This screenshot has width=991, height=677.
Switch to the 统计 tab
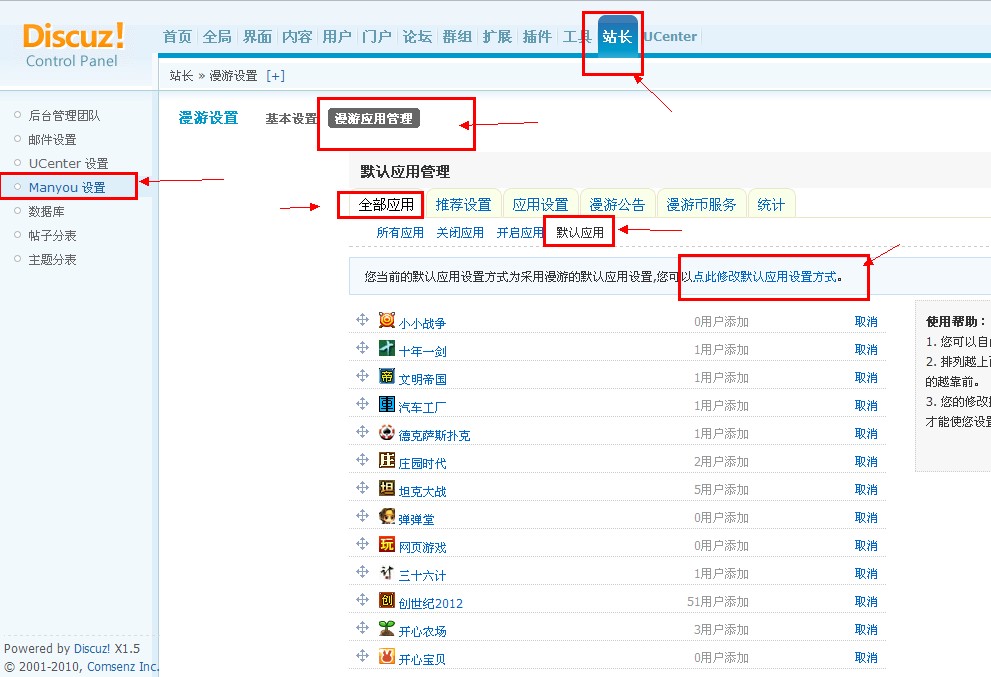(x=771, y=205)
